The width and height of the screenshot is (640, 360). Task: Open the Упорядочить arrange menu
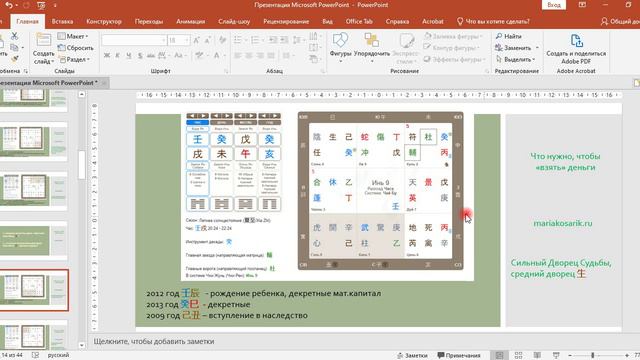(x=372, y=47)
